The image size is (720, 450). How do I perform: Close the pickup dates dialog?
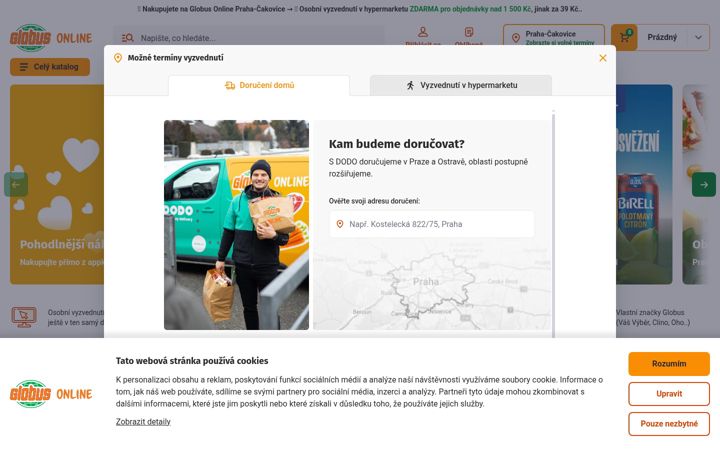602,58
